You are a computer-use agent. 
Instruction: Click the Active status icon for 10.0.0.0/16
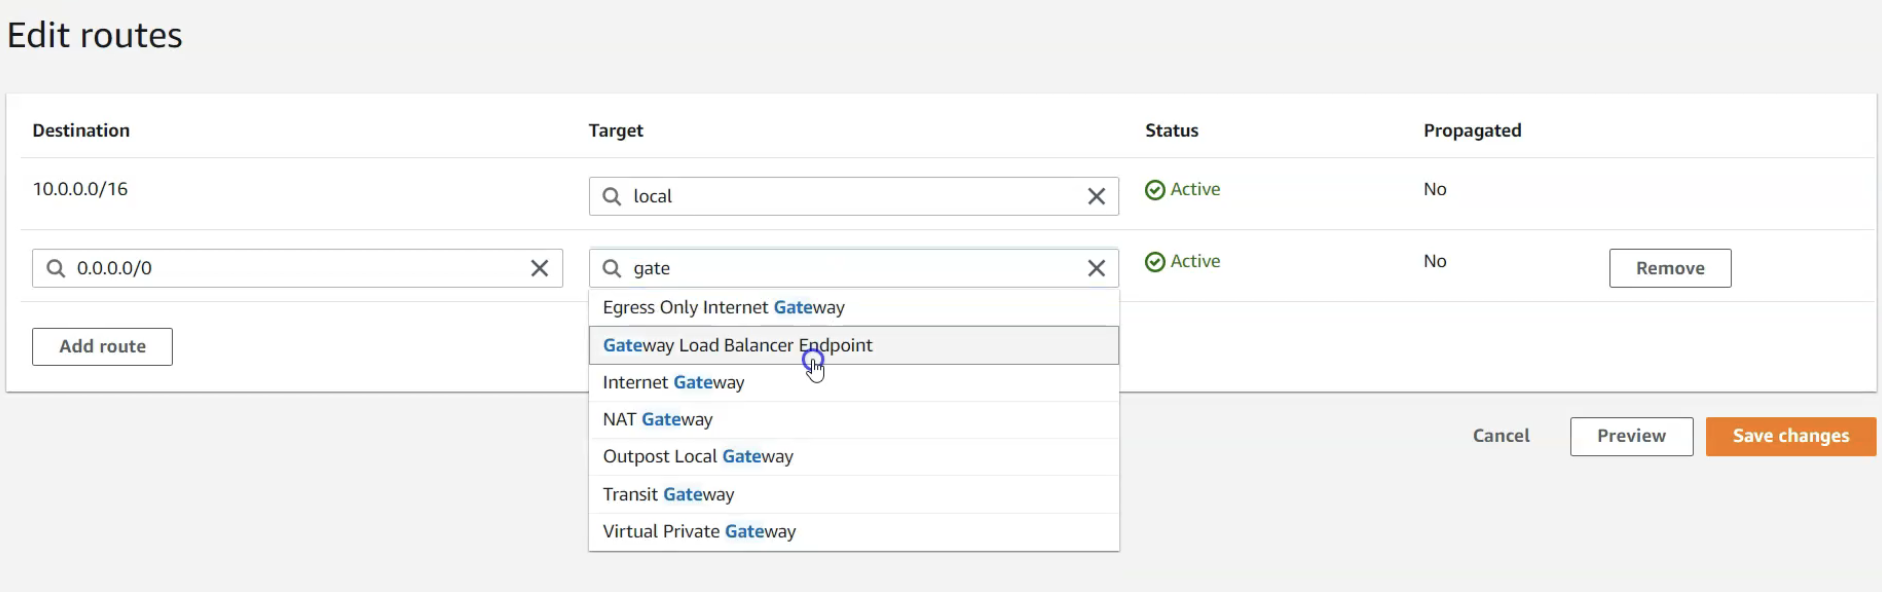click(x=1155, y=190)
